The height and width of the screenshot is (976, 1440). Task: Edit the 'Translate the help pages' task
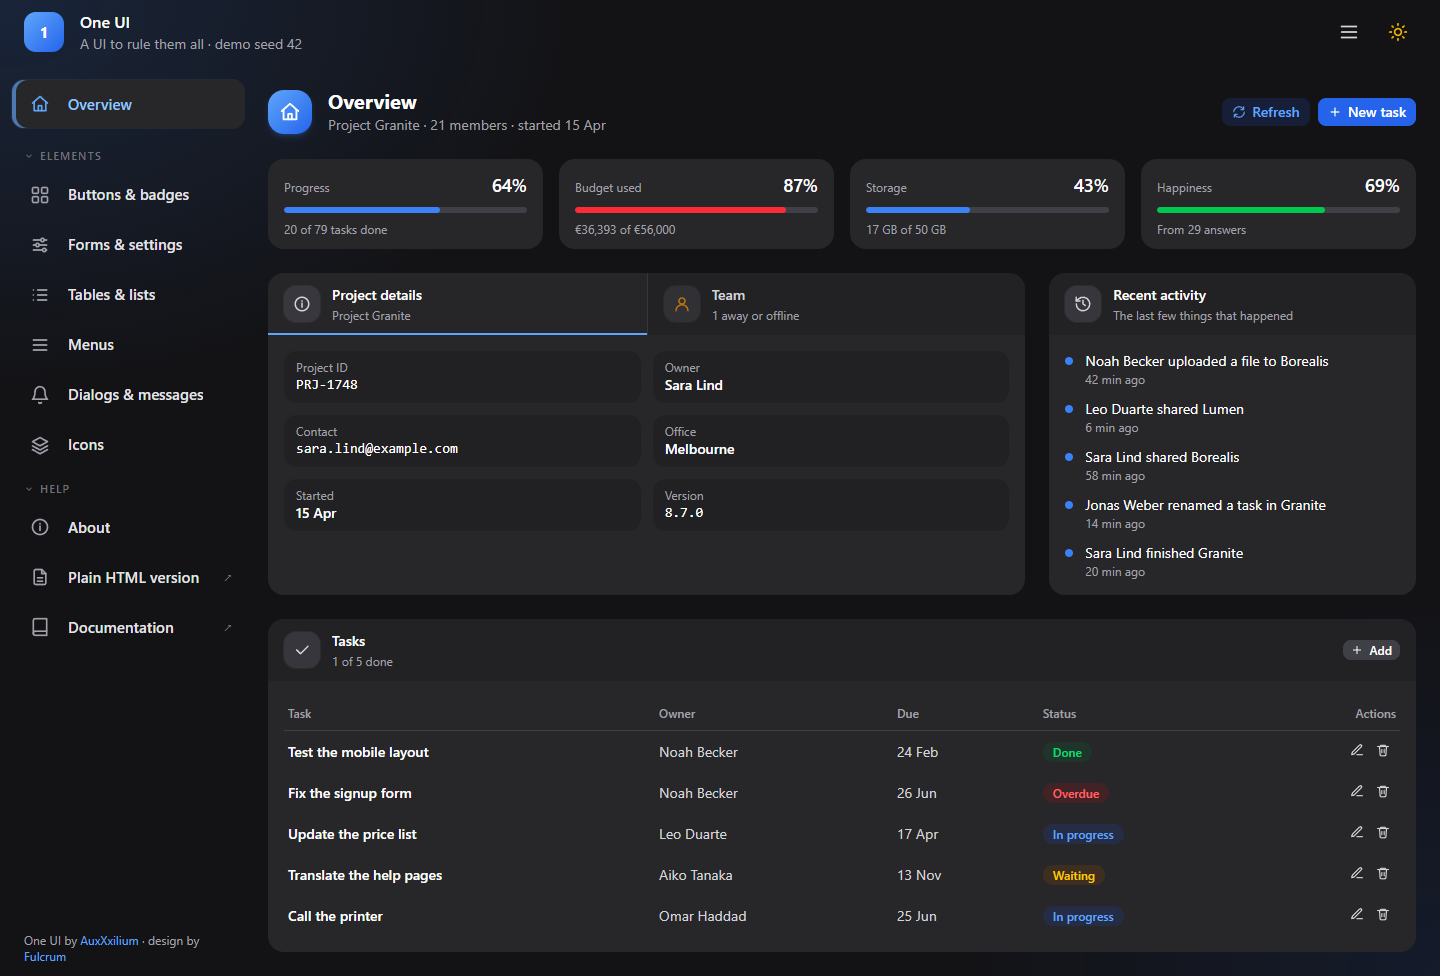pos(1357,873)
